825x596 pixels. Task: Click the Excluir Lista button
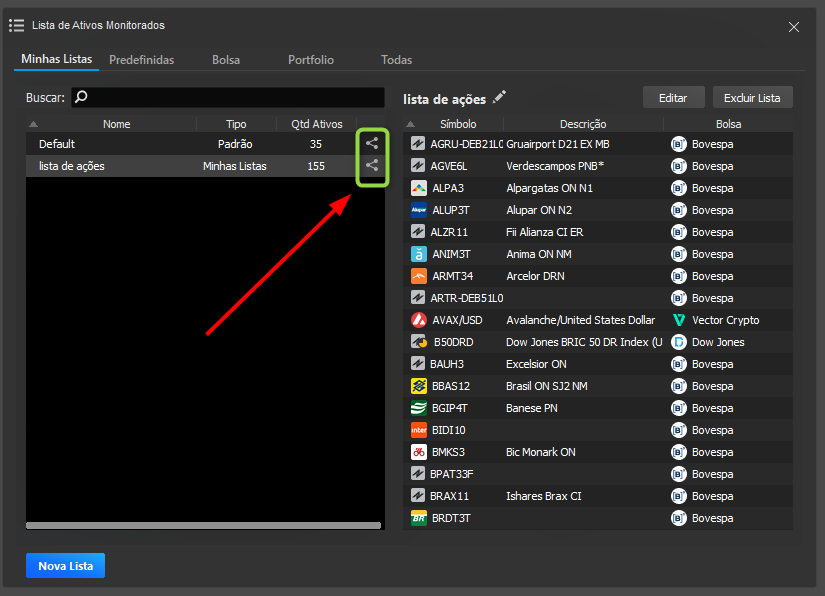coord(752,98)
